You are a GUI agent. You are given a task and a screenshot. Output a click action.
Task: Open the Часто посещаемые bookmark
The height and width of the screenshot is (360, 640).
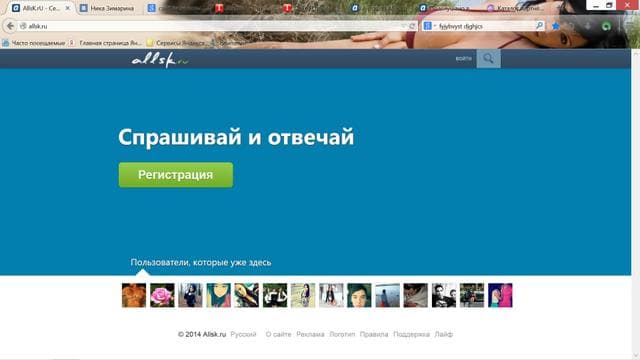[x=34, y=43]
